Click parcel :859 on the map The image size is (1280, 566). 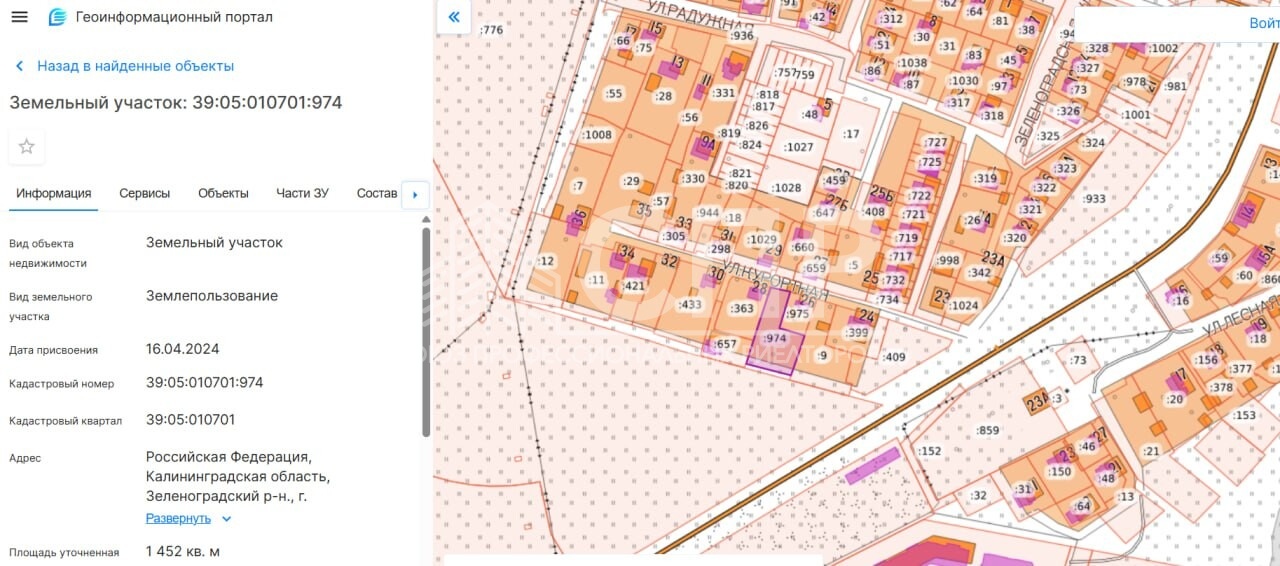click(987, 431)
